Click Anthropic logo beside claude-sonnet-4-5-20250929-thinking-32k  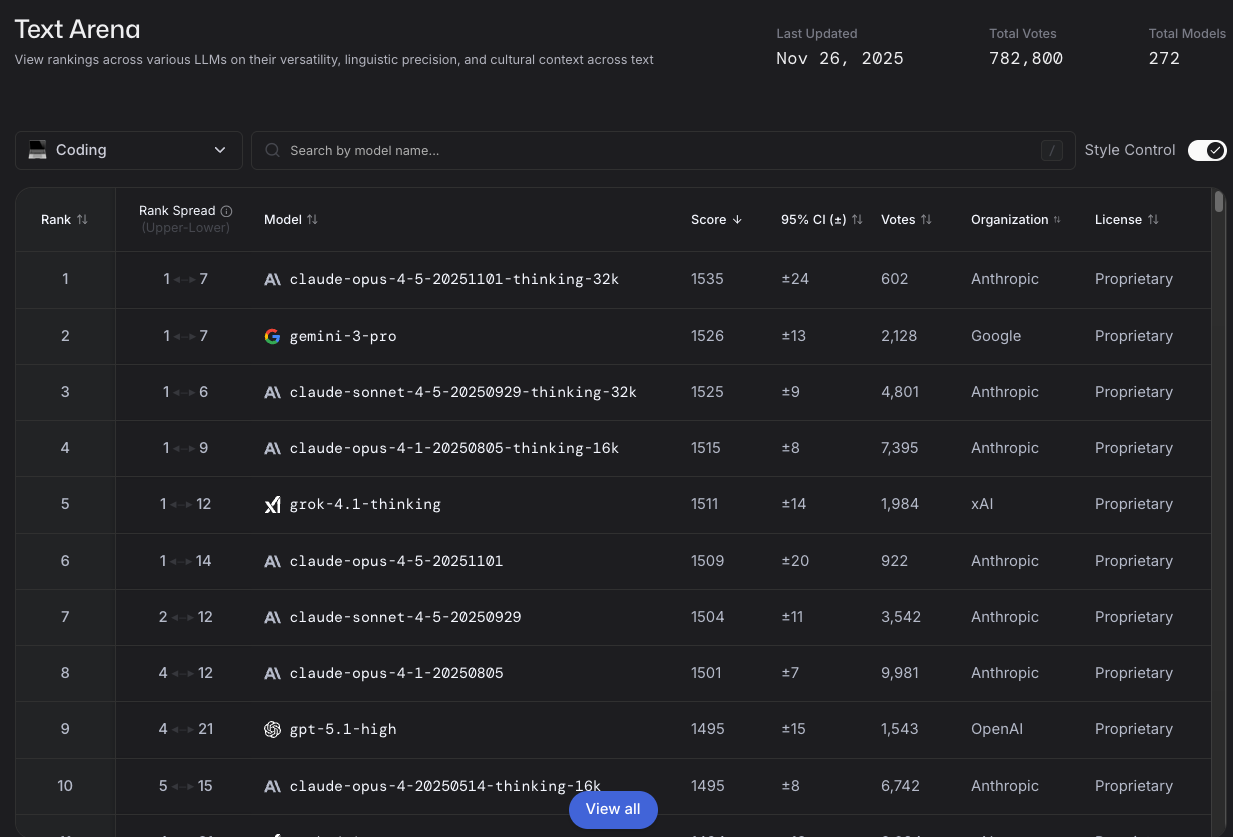click(x=272, y=392)
